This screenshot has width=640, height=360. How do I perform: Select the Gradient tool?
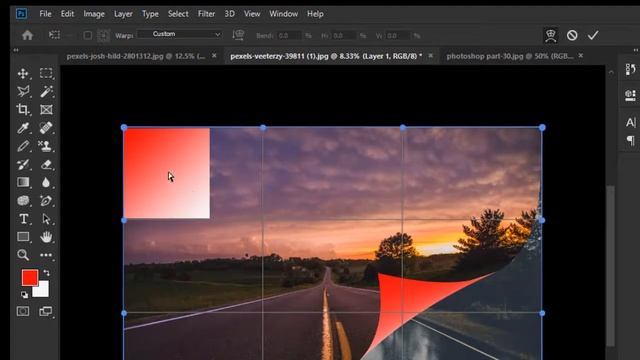(x=23, y=182)
